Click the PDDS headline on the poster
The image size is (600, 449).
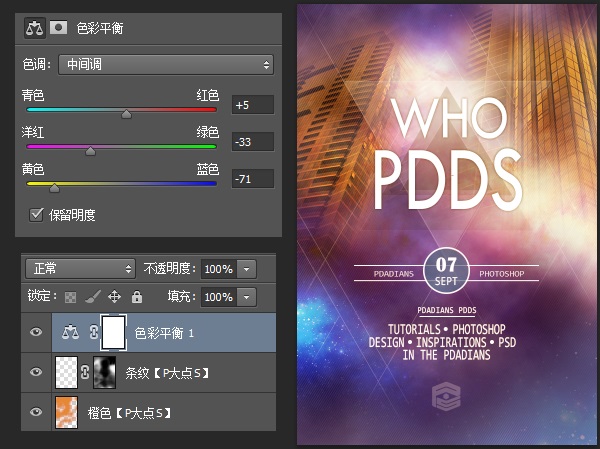click(448, 180)
